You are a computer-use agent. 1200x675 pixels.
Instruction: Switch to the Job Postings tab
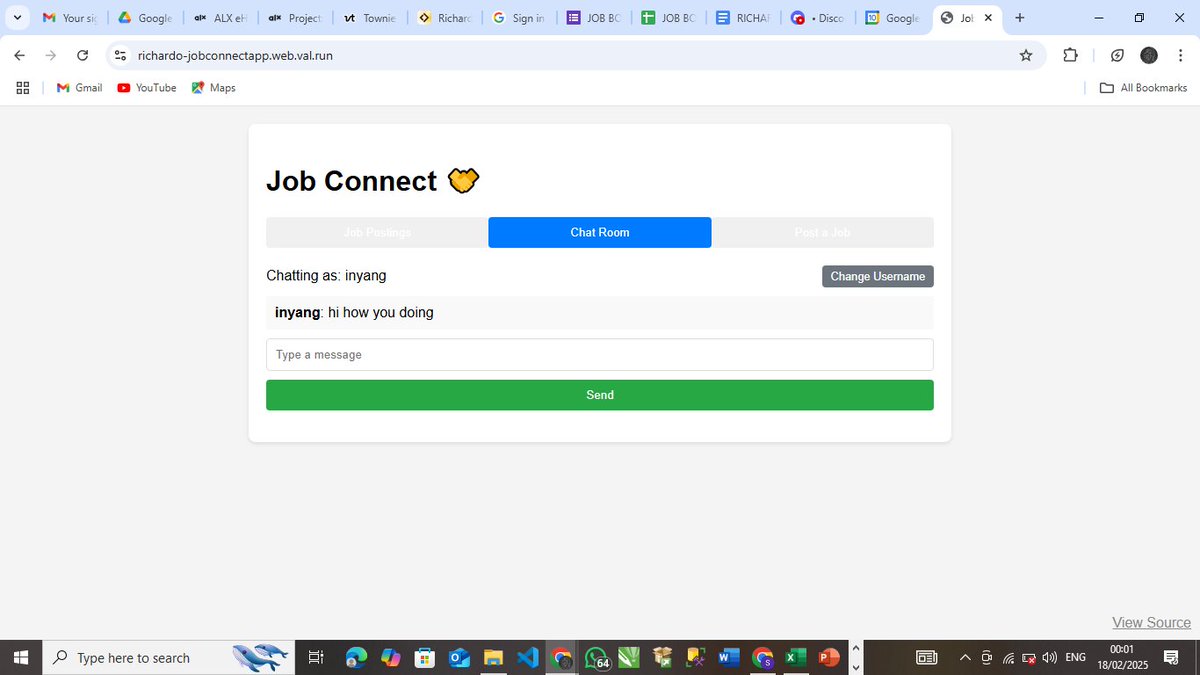[377, 232]
